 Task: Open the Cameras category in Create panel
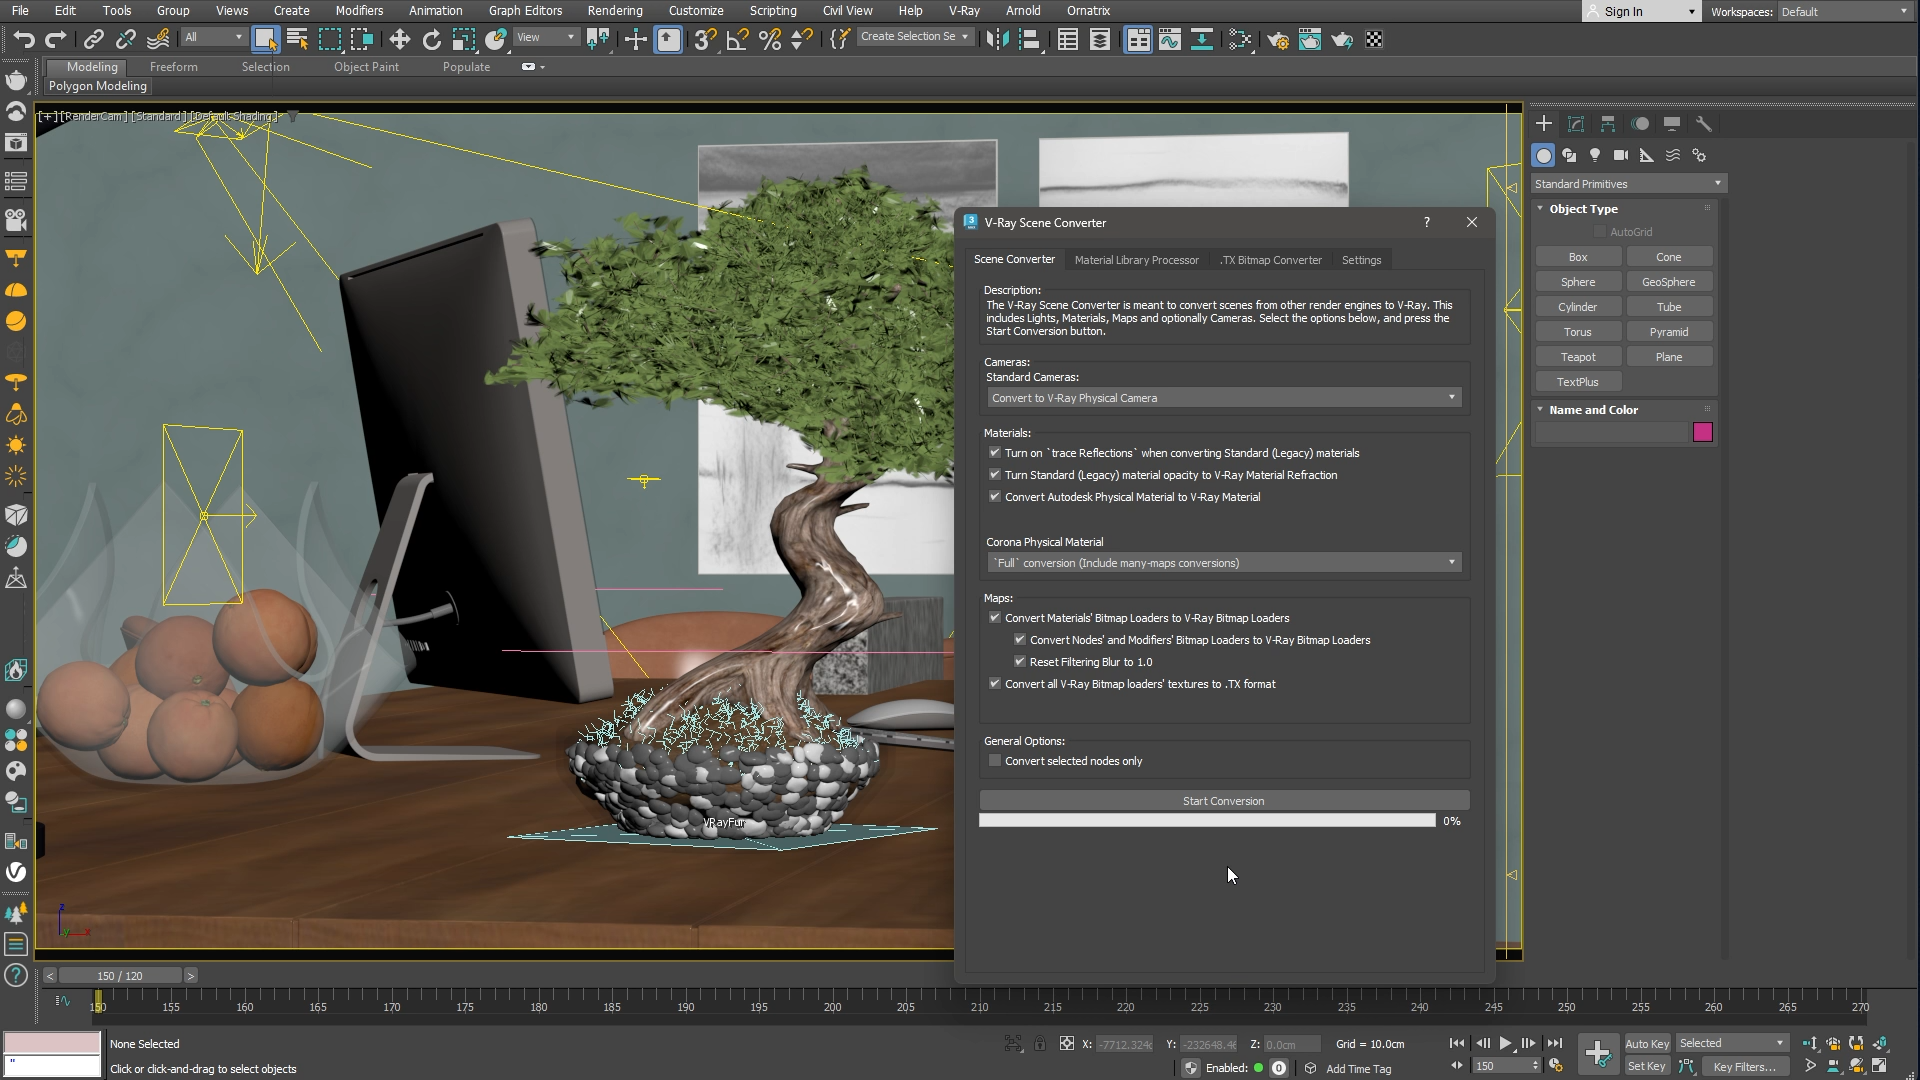(x=1621, y=155)
